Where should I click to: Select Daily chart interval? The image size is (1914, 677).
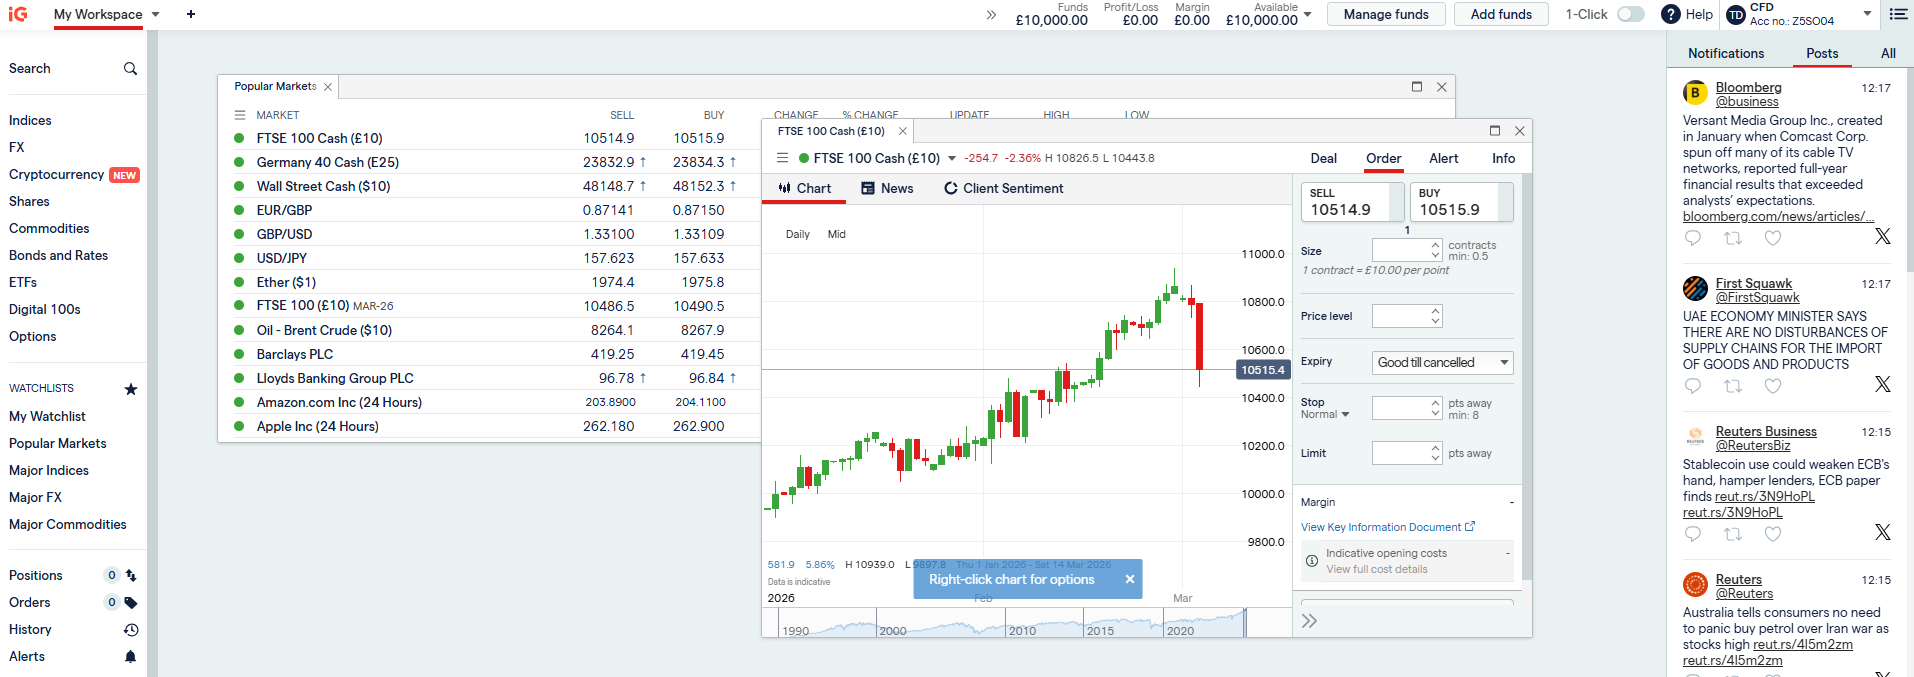pos(798,234)
